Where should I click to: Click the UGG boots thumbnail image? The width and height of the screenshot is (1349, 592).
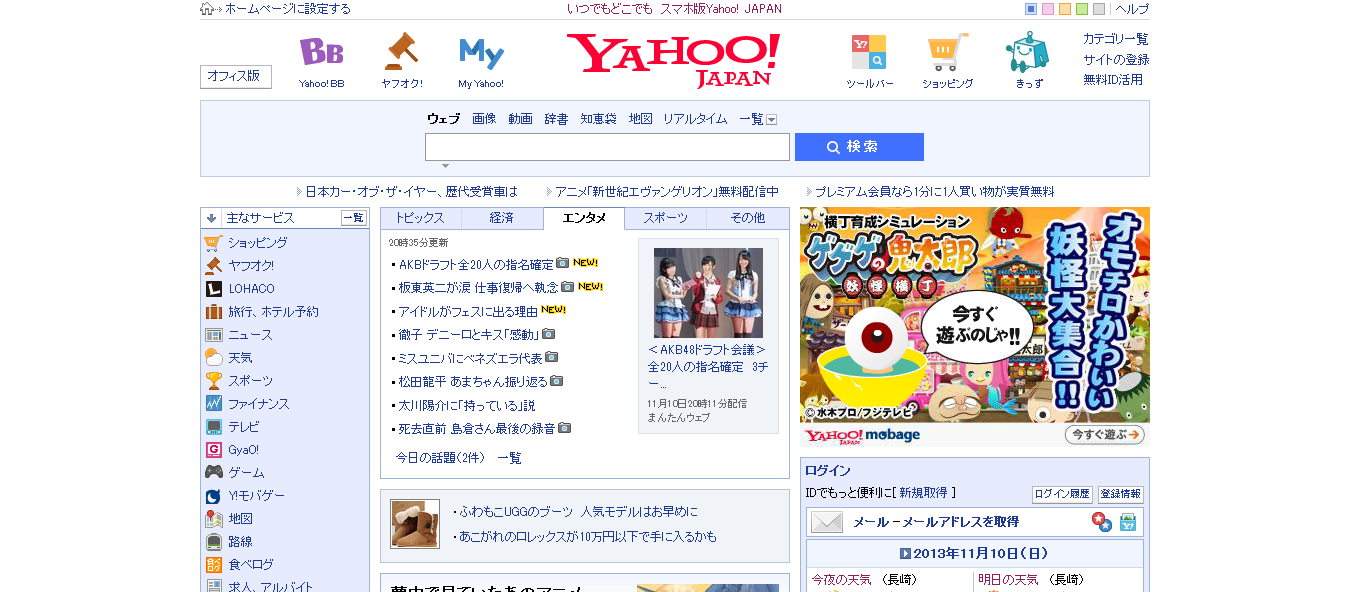pos(415,524)
